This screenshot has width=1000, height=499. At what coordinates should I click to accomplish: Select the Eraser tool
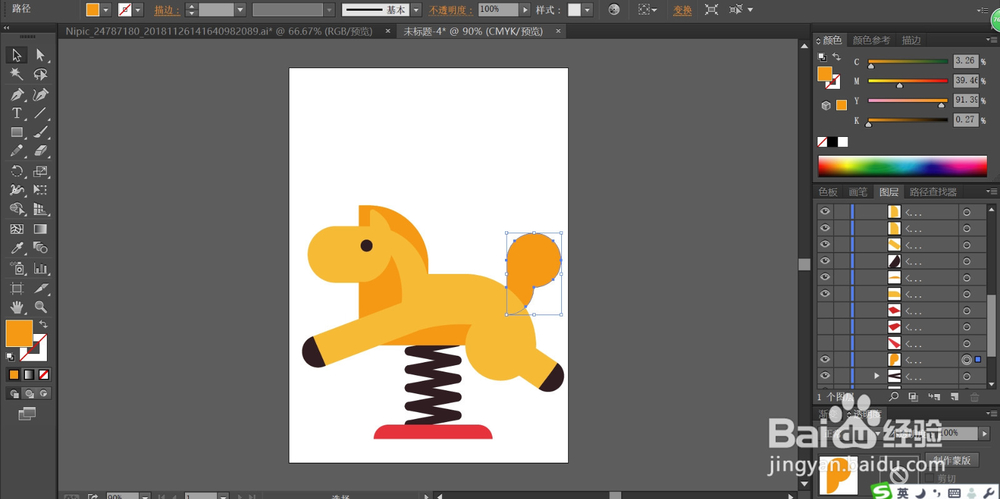tap(40, 152)
